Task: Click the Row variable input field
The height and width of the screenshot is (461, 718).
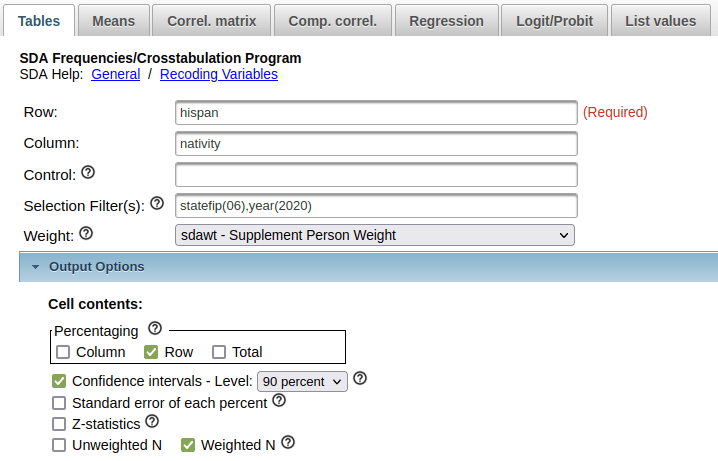Action: 376,113
